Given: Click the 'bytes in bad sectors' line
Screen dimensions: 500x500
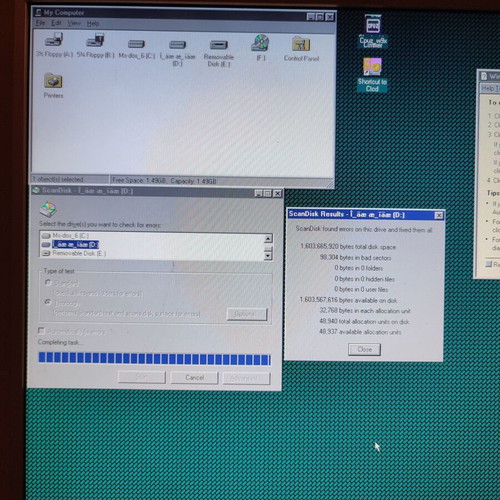Looking at the screenshot, I should pyautogui.click(x=355, y=257).
